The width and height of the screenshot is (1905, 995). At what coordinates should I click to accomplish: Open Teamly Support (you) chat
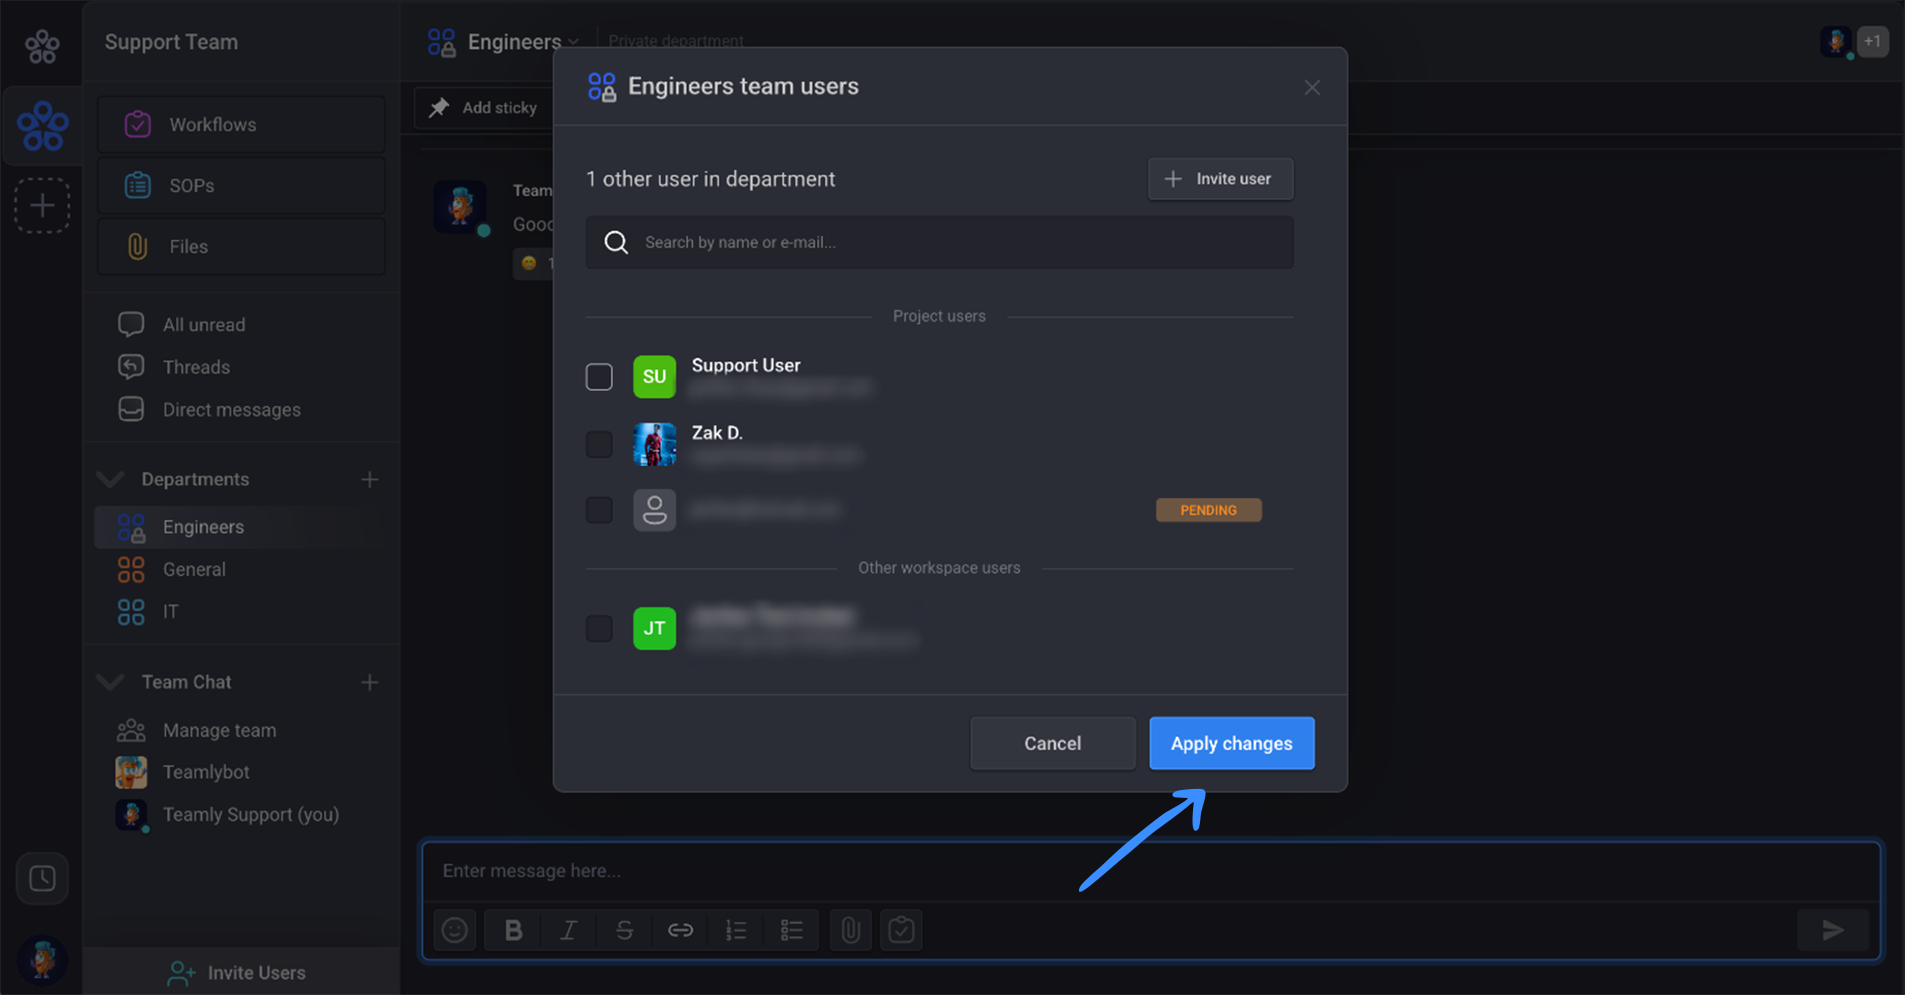(x=250, y=815)
